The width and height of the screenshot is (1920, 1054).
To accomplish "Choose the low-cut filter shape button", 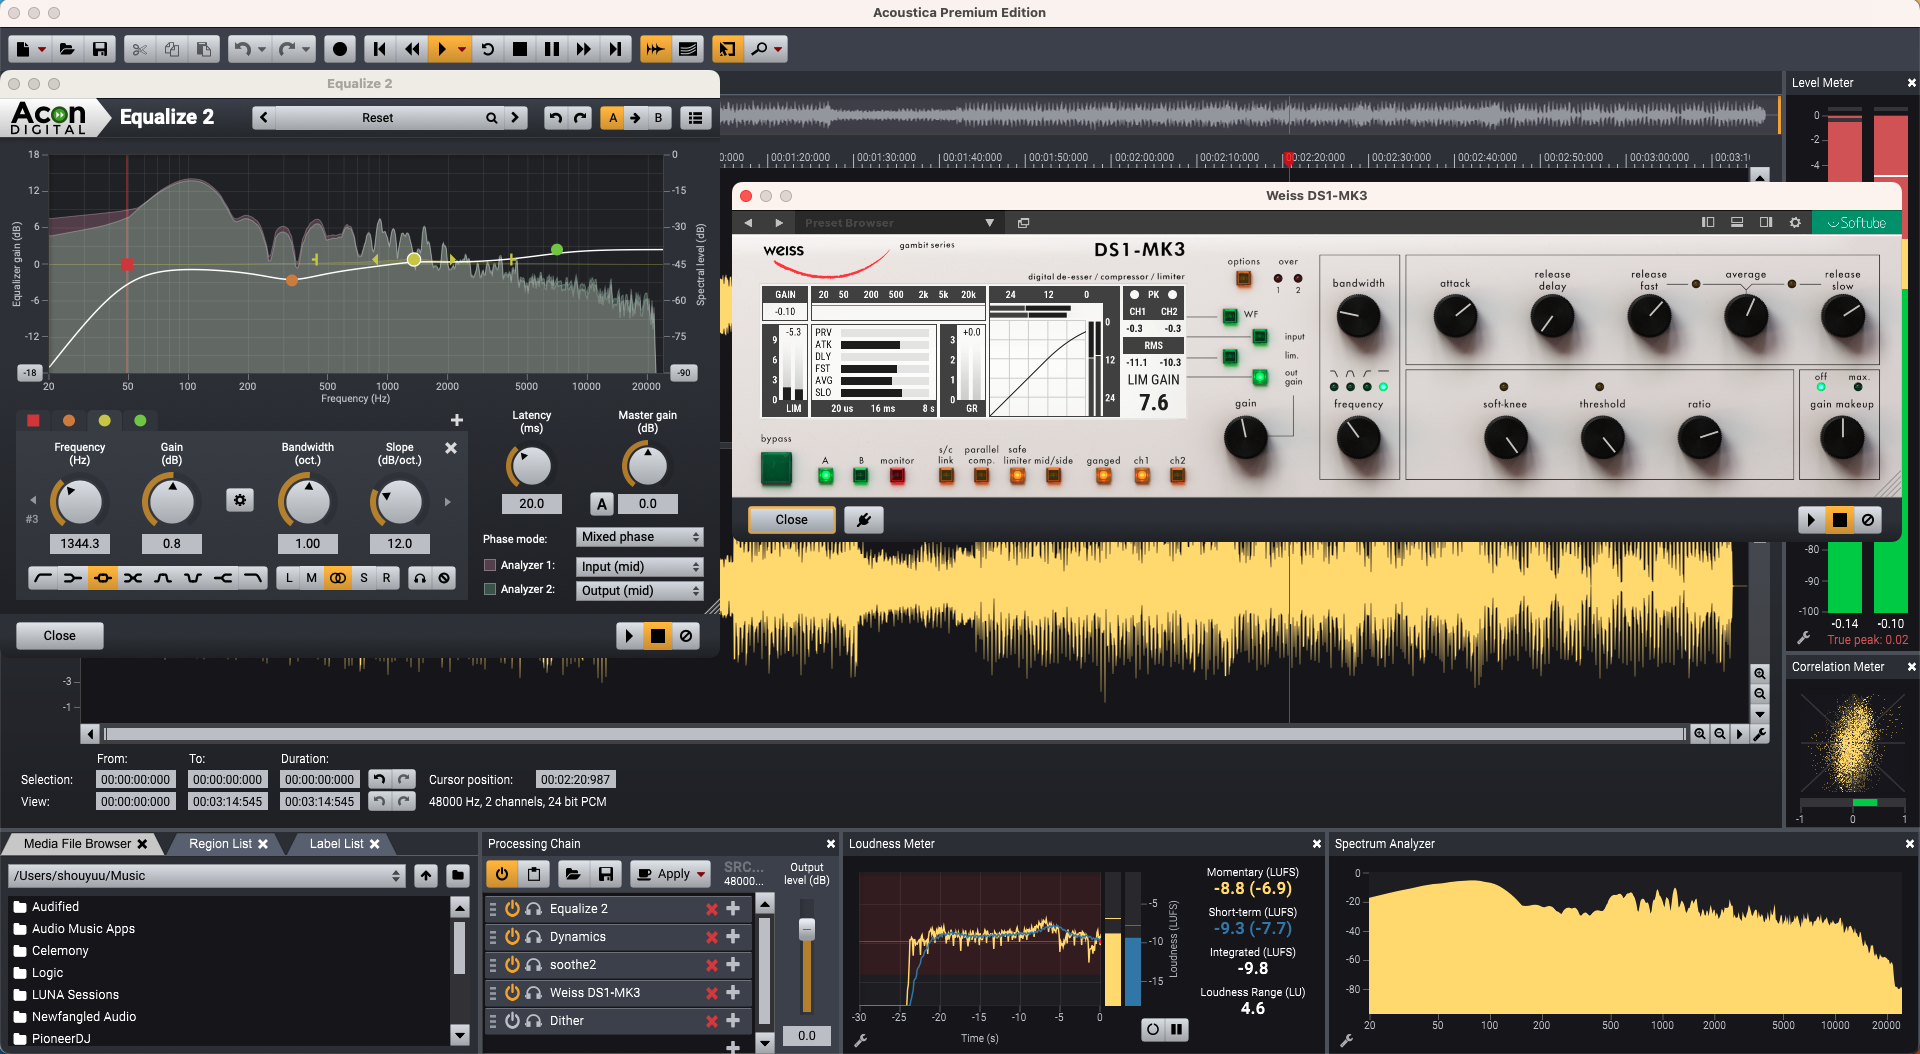I will [43, 578].
